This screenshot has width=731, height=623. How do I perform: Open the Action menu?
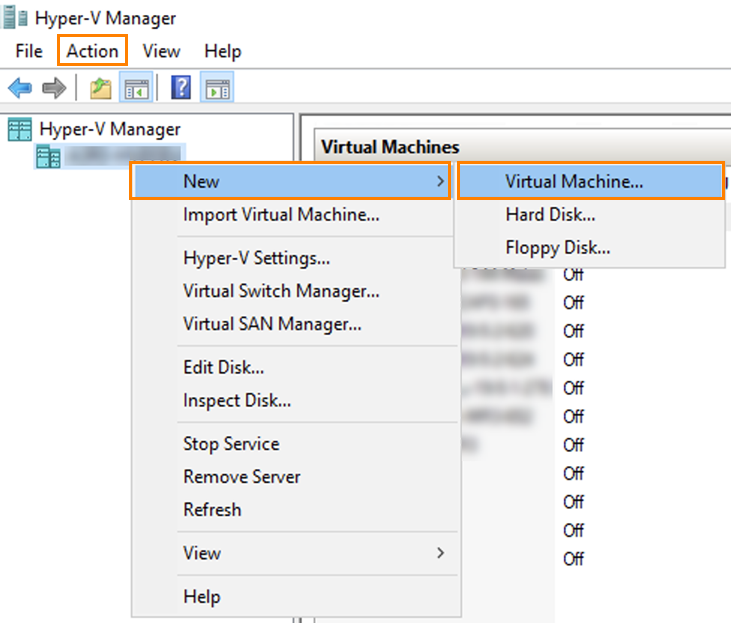[92, 51]
